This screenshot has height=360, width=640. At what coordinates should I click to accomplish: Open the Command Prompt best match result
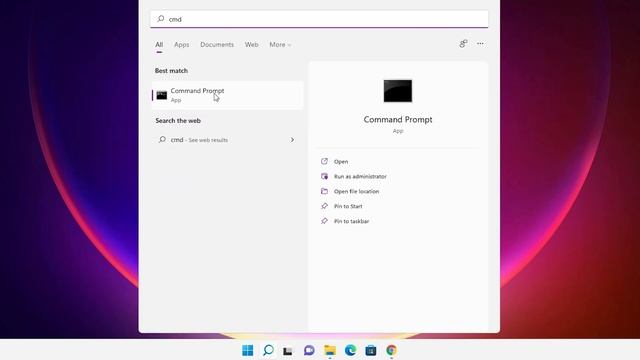tap(228, 95)
